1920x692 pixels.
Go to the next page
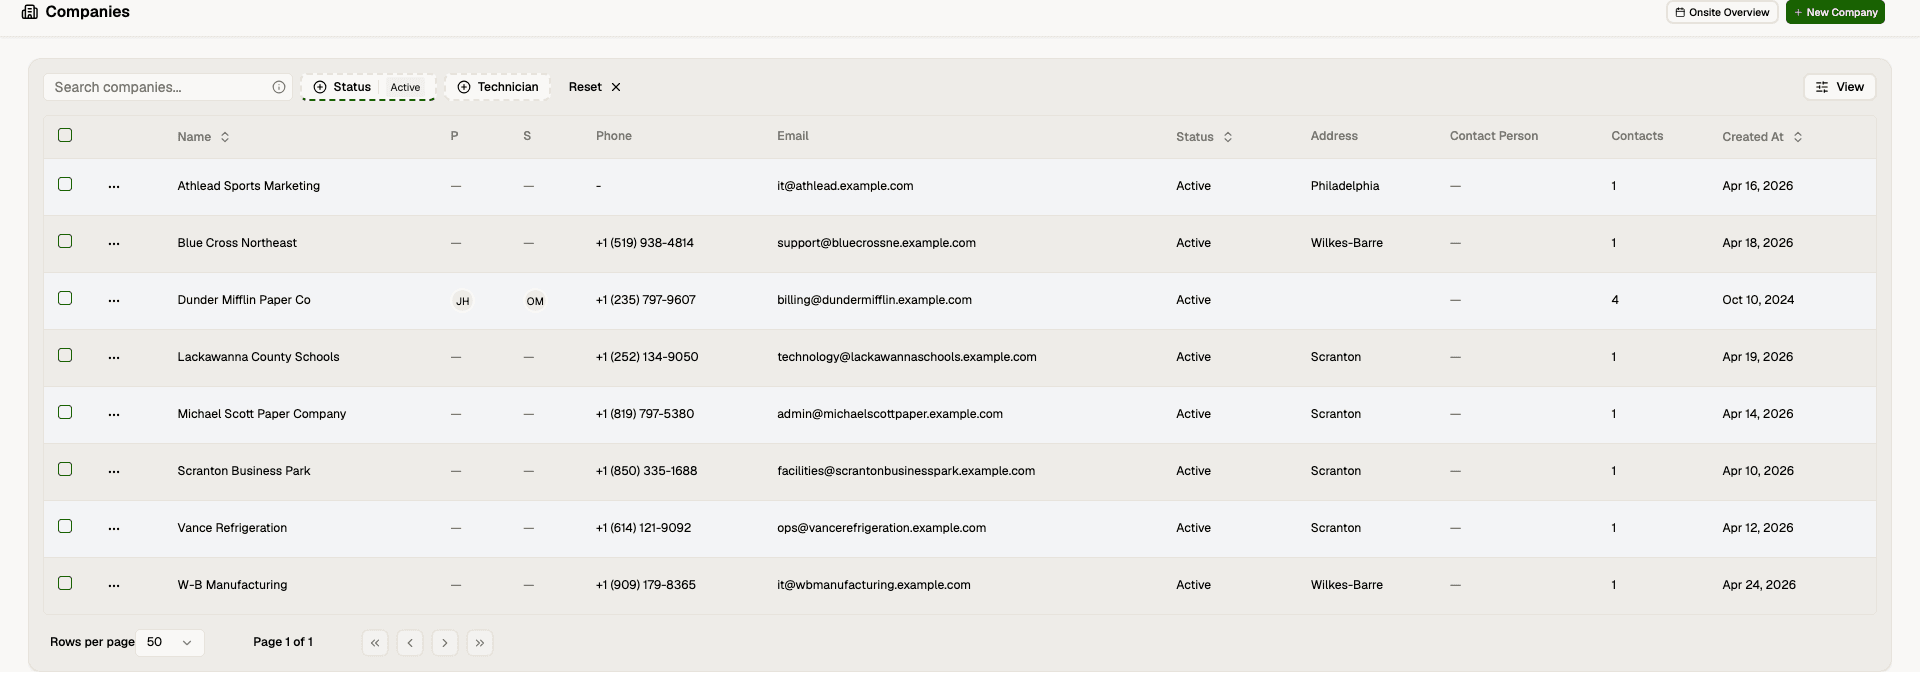[x=445, y=643]
